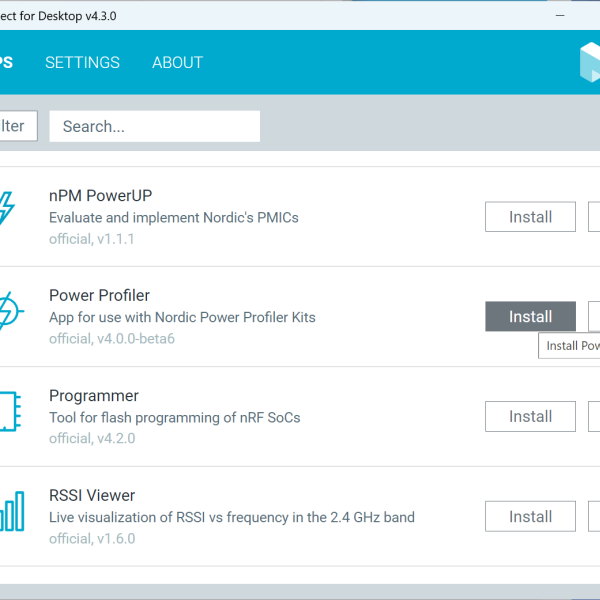Install the Programmer app
The width and height of the screenshot is (600, 600).
[530, 416]
